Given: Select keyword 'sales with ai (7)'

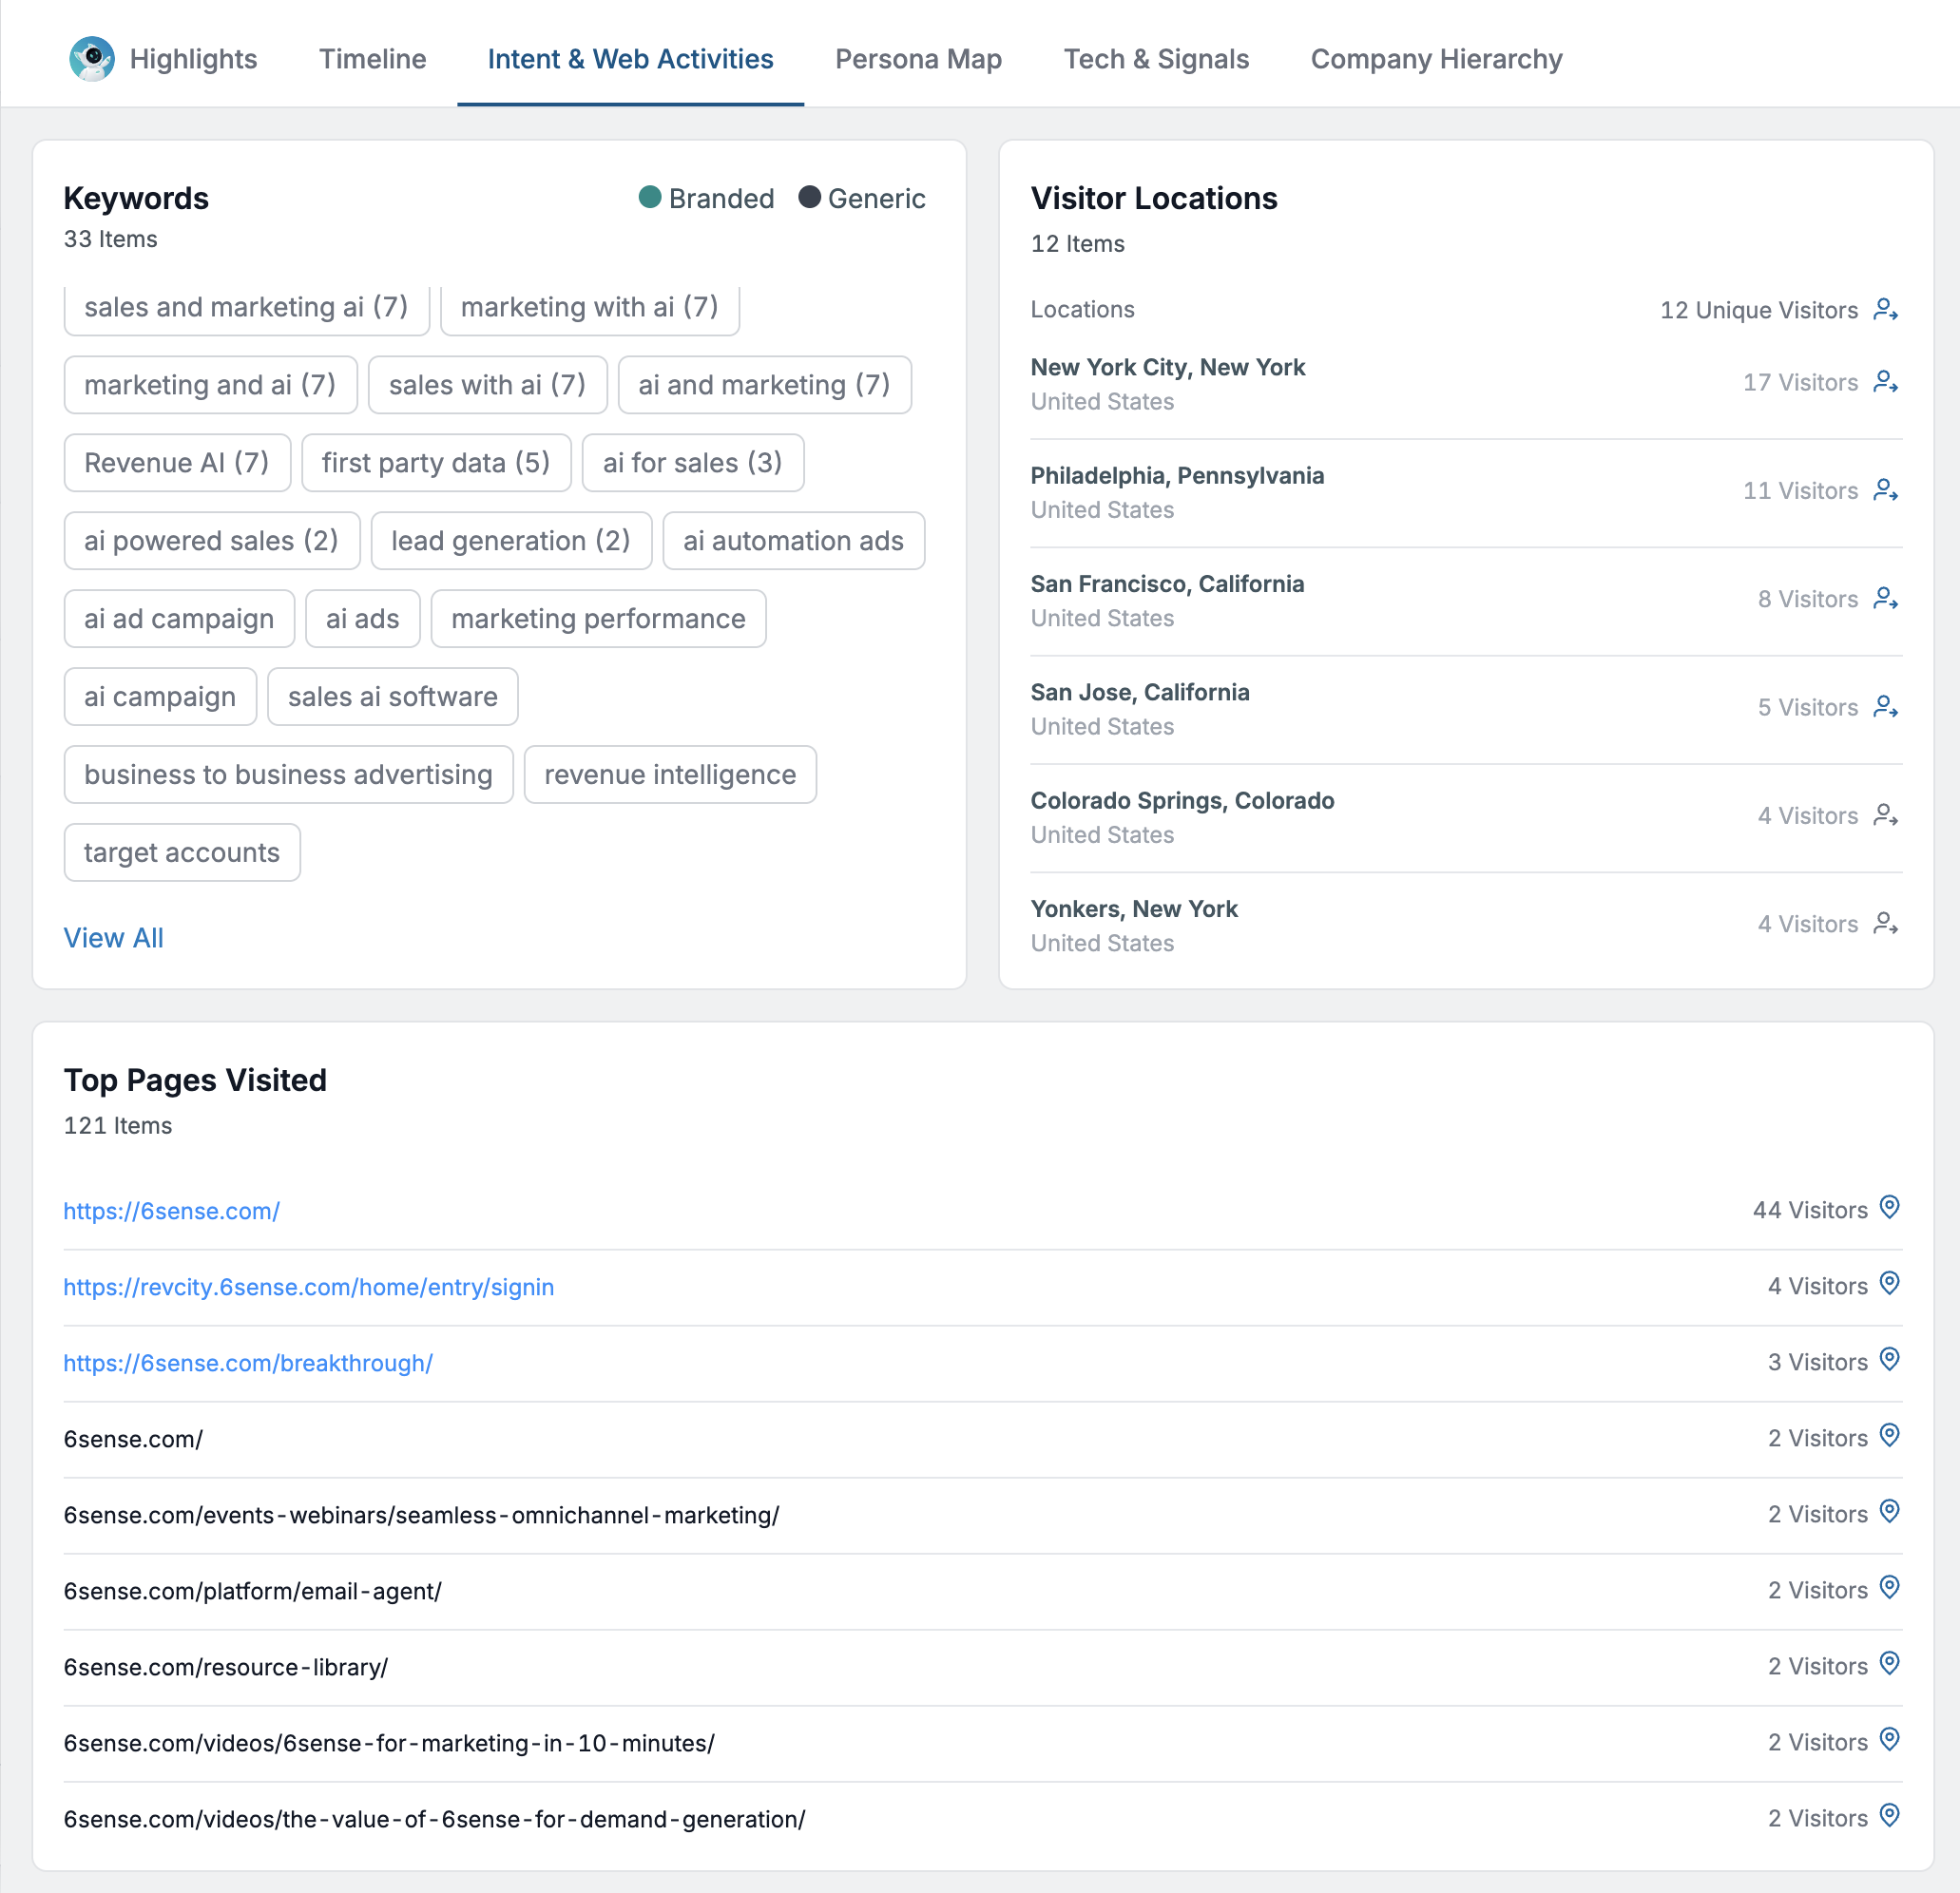Looking at the screenshot, I should click(x=487, y=385).
